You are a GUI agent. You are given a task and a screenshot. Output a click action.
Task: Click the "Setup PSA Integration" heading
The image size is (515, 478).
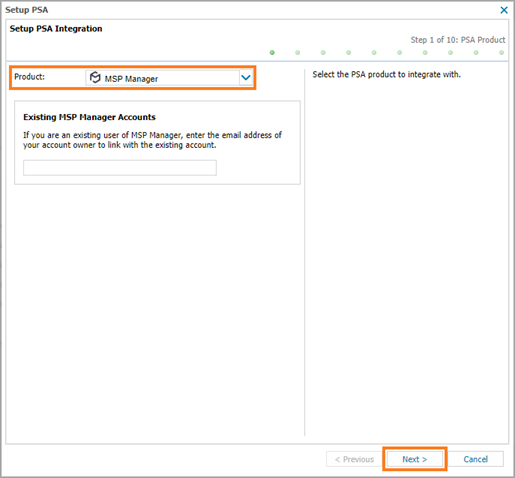pos(56,29)
